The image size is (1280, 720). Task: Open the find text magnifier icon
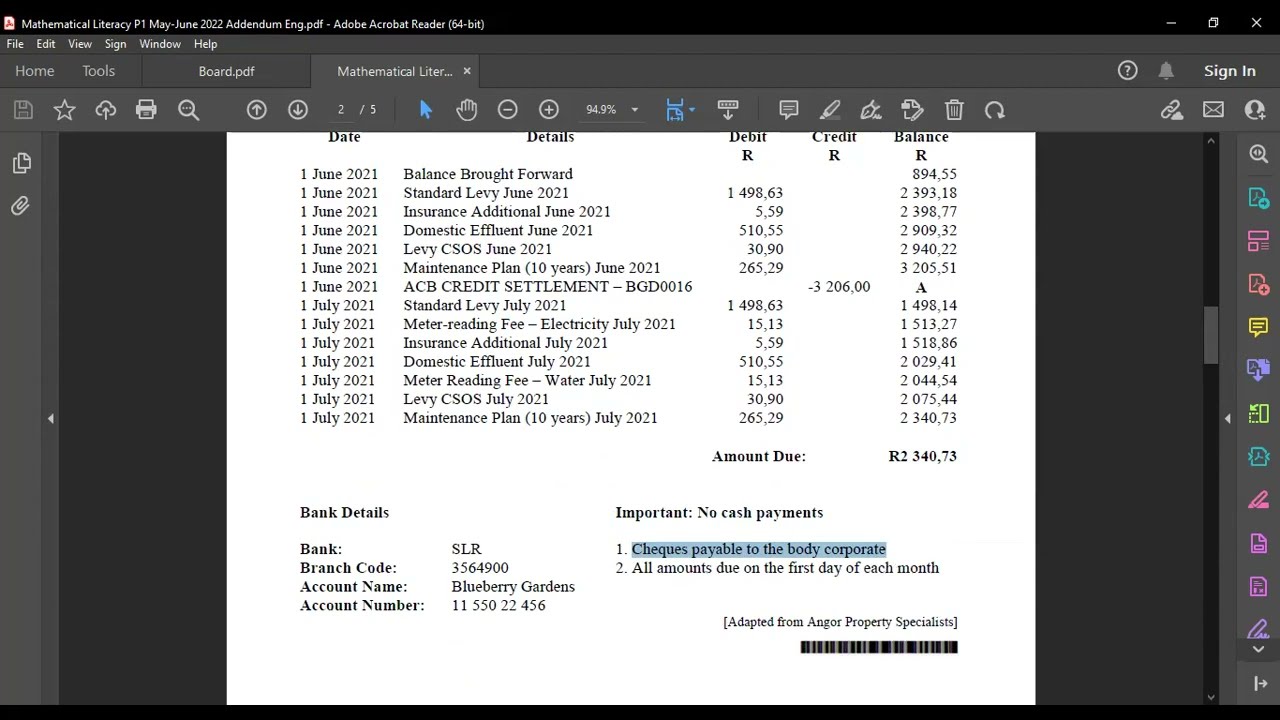(188, 110)
